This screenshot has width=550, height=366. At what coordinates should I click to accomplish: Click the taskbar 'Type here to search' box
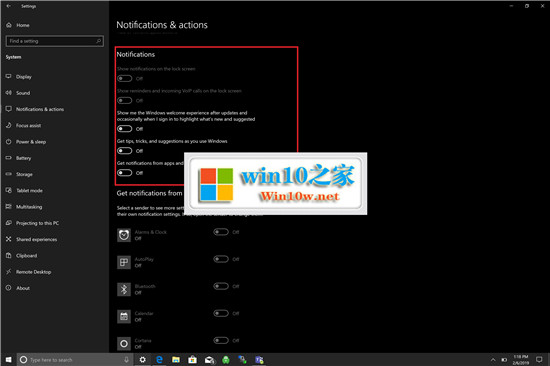coord(75,360)
